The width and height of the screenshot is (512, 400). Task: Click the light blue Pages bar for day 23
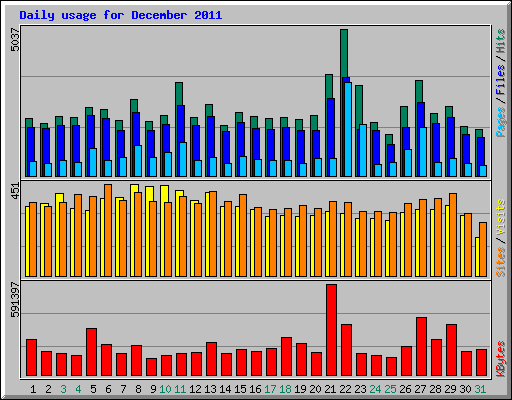pos(363,150)
